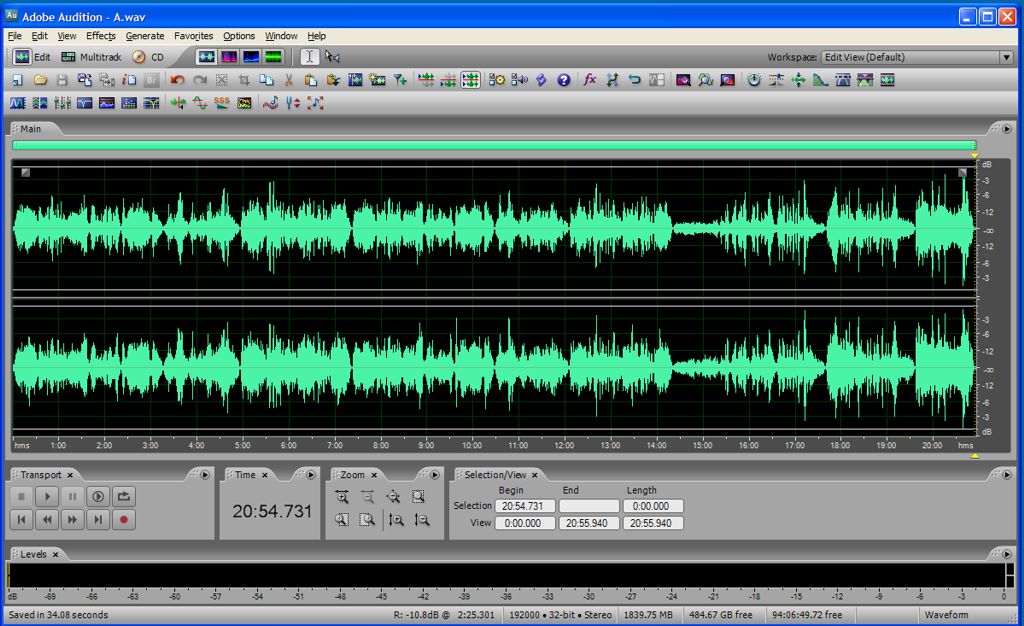This screenshot has width=1024, height=626.
Task: Click the Open file folder icon
Action: (40, 80)
